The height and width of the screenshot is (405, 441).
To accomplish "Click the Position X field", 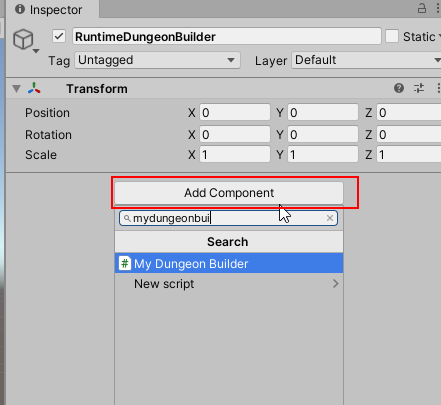I will tap(235, 113).
